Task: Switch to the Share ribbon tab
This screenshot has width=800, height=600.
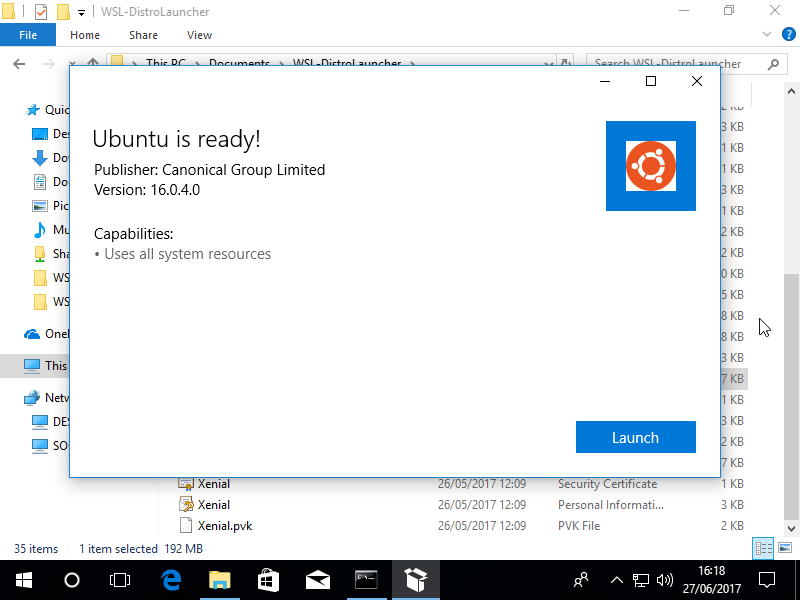Action: (x=143, y=35)
